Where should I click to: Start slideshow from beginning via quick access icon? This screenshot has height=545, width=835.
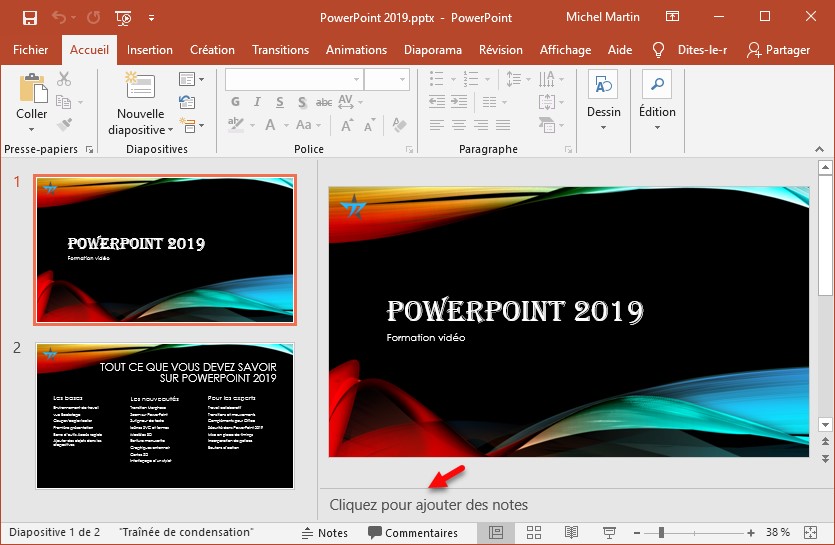click(x=123, y=17)
